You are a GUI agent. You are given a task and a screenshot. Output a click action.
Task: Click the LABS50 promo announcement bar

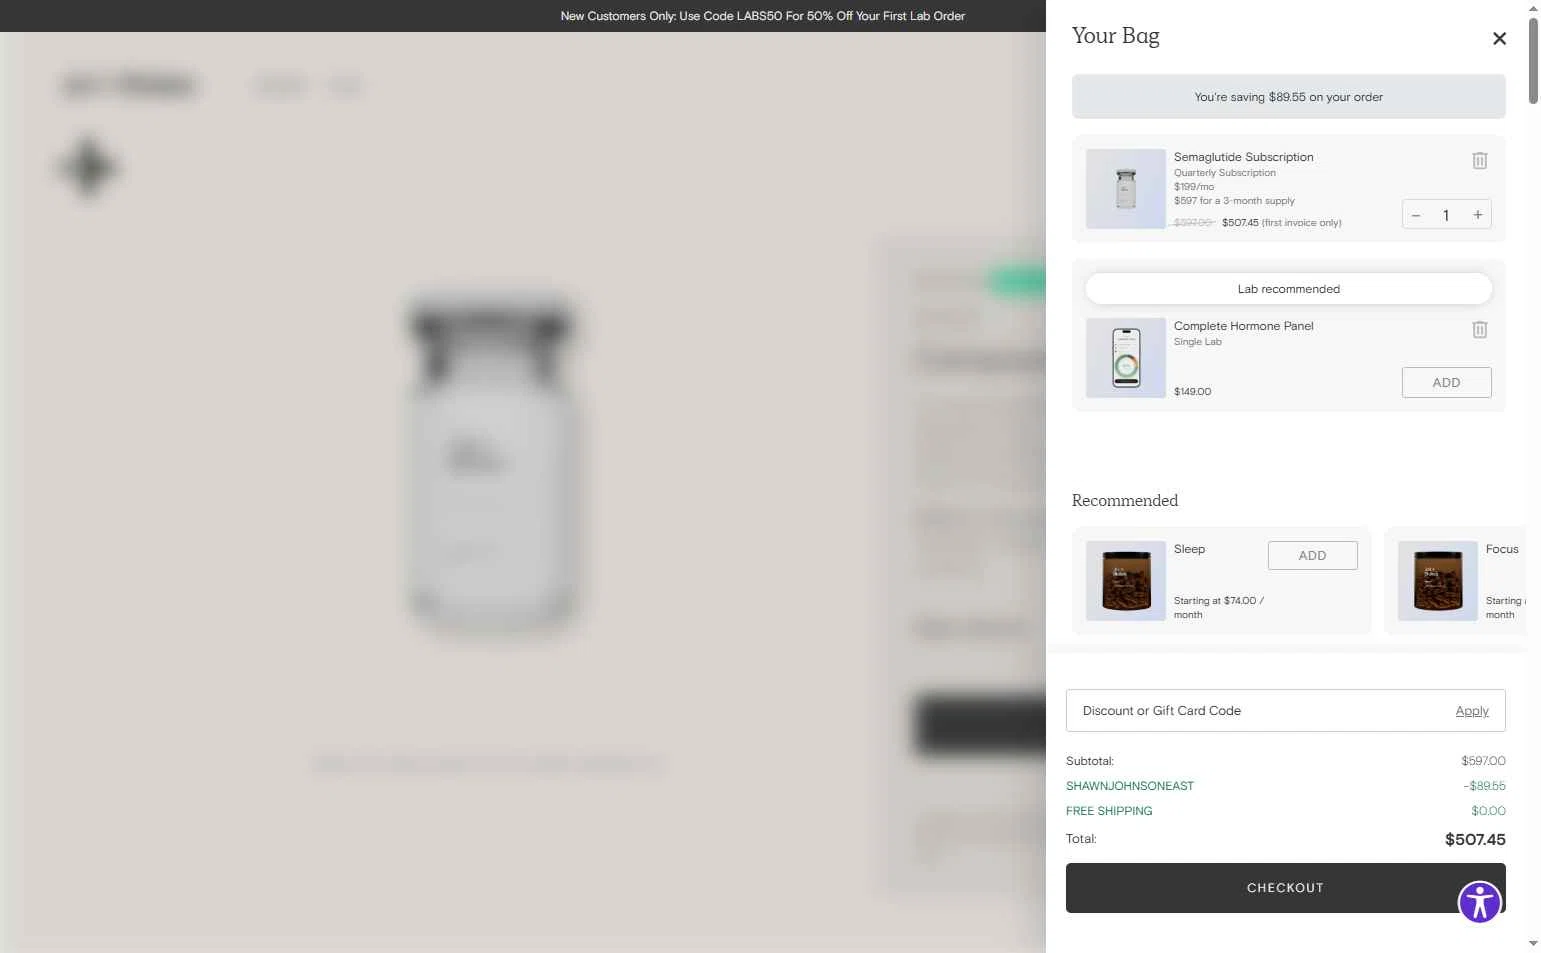tap(762, 16)
